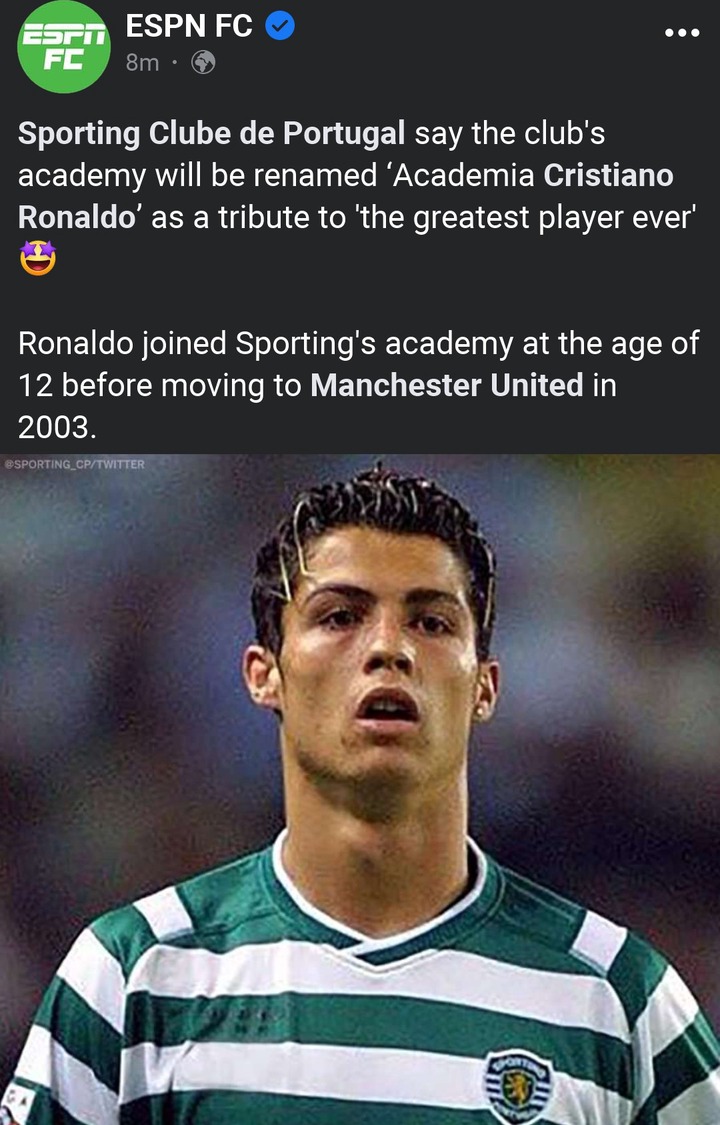
Task: Open the Sporting Clube de Portugal tag
Action: coord(212,133)
